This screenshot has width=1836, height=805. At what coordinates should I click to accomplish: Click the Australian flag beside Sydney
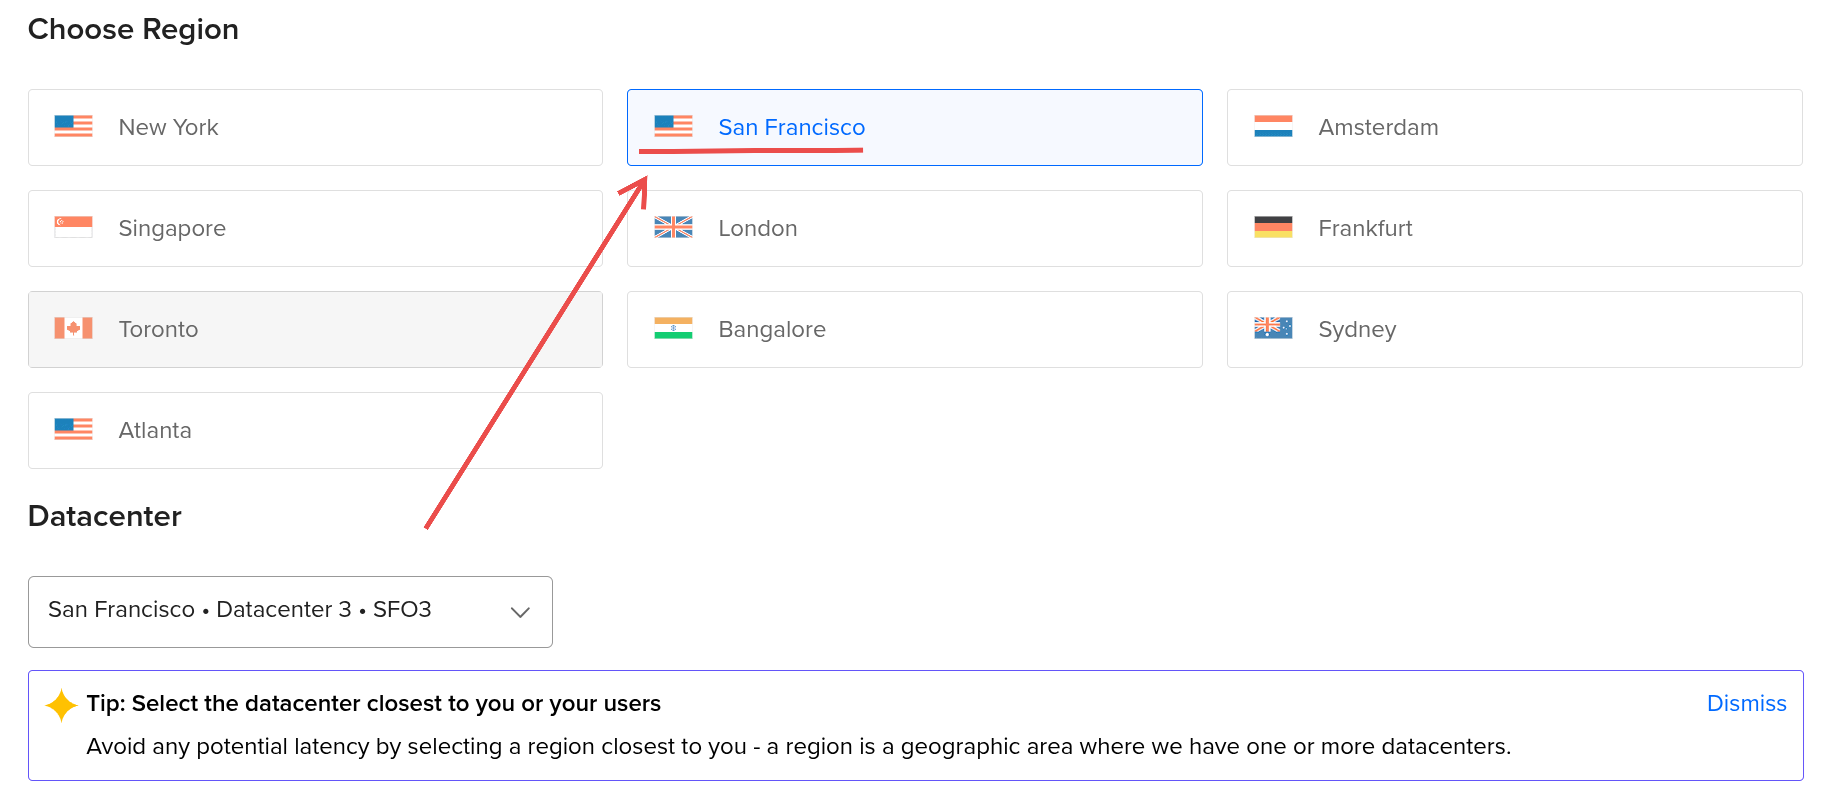point(1271,329)
